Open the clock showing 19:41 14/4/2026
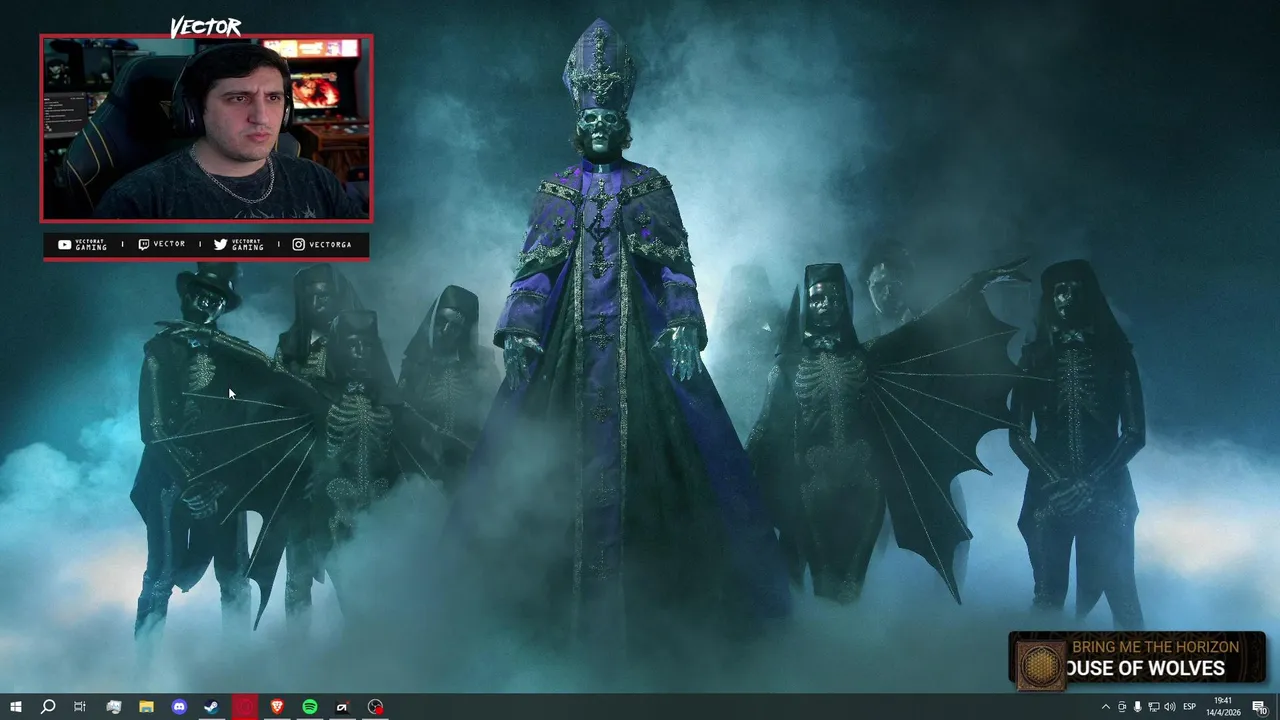This screenshot has height=720, width=1280. pyautogui.click(x=1225, y=707)
